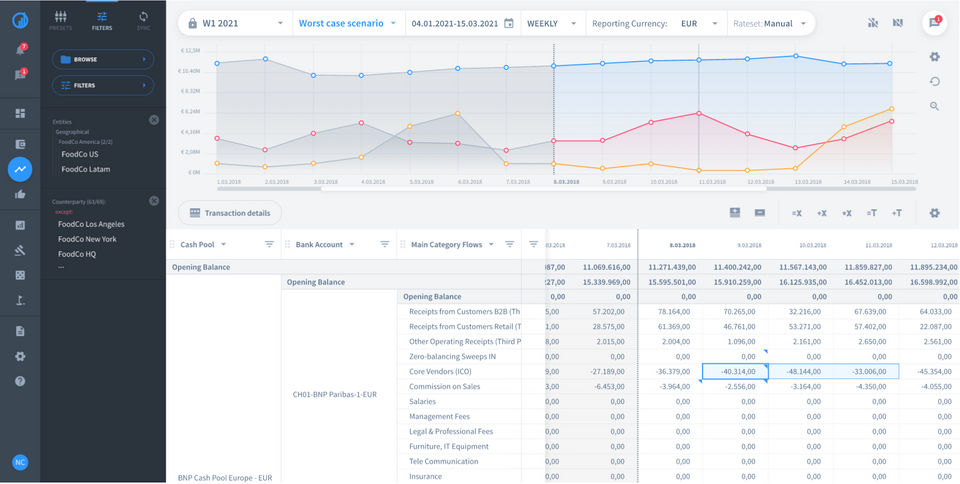Open the Rateset Manual dropdown

click(x=770, y=23)
